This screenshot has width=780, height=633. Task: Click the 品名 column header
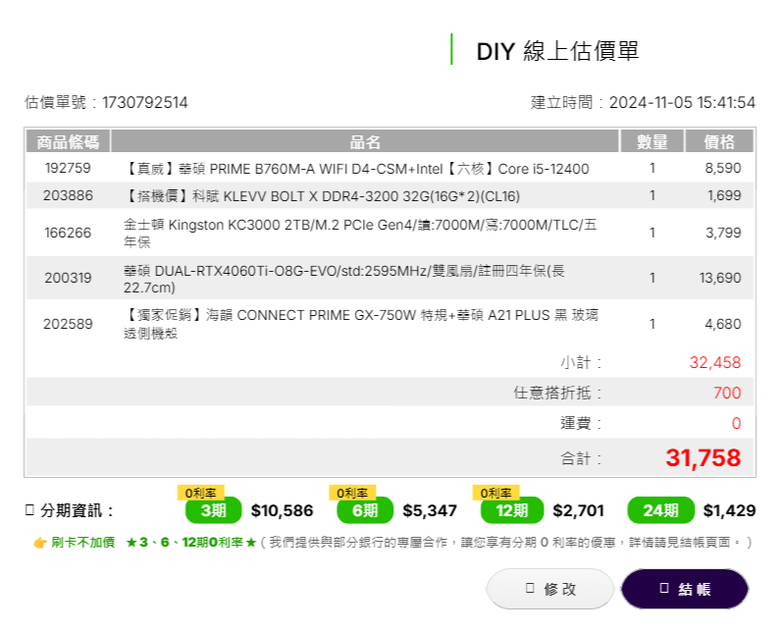pos(365,141)
